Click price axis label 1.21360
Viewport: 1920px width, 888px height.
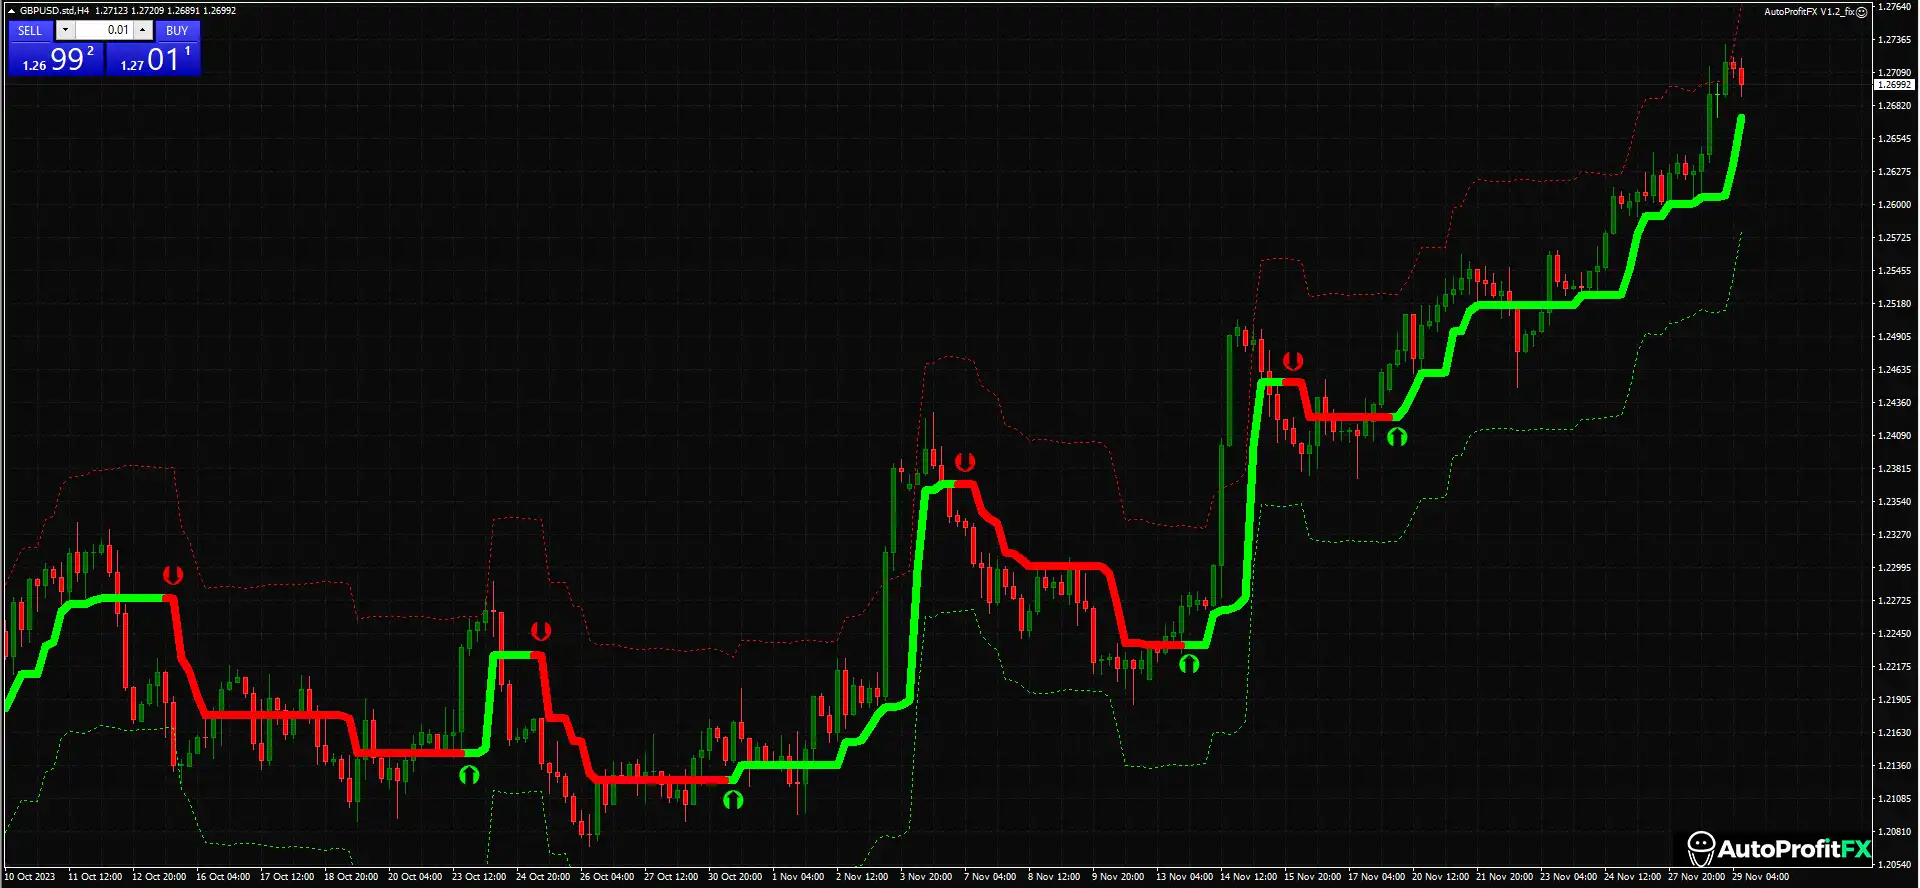1894,766
